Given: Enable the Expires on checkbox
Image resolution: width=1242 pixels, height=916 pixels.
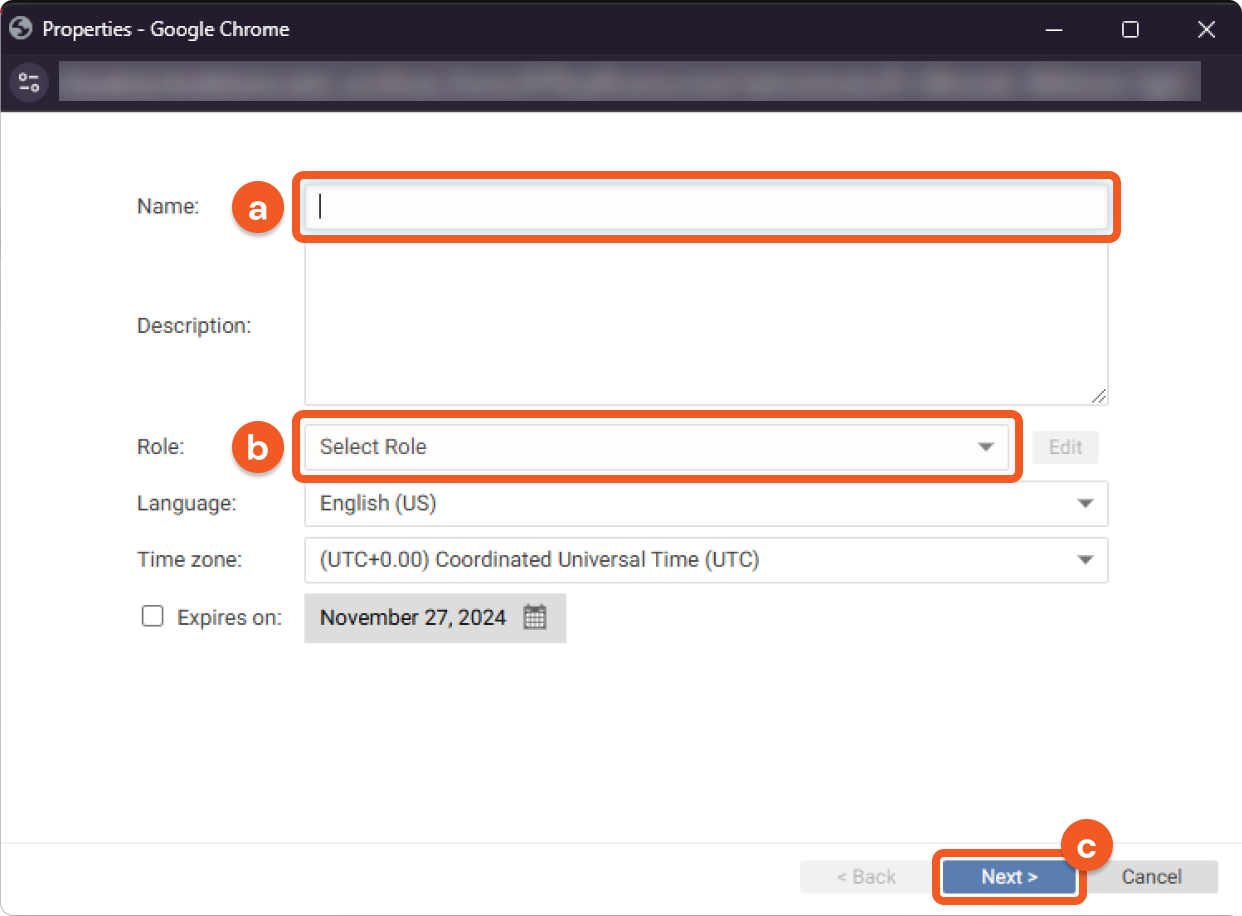Looking at the screenshot, I should click(x=152, y=616).
